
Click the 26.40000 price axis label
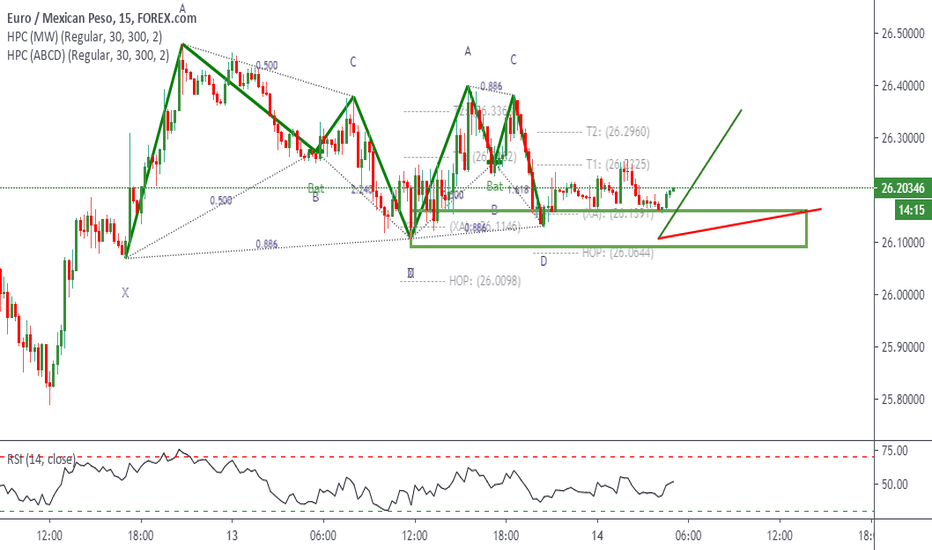[x=903, y=86]
